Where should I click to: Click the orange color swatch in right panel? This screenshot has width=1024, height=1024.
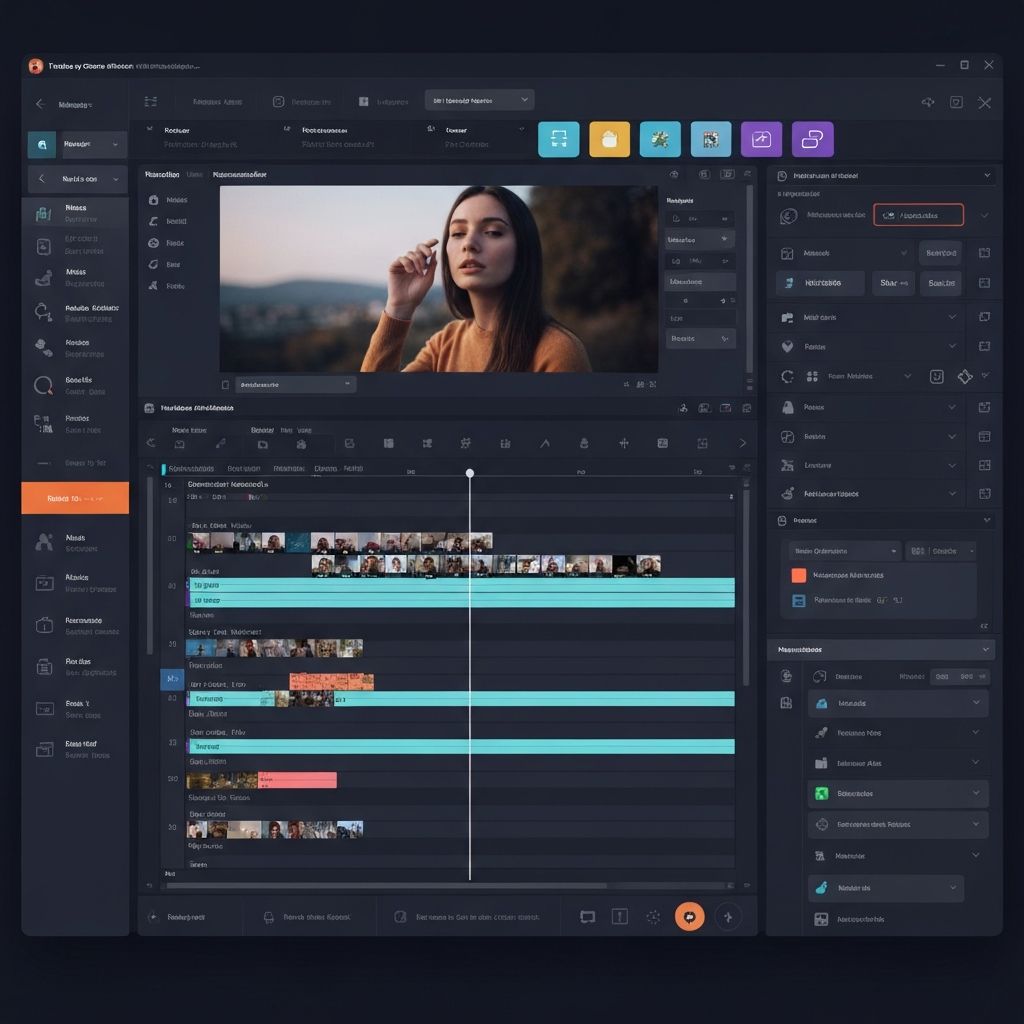(x=799, y=575)
